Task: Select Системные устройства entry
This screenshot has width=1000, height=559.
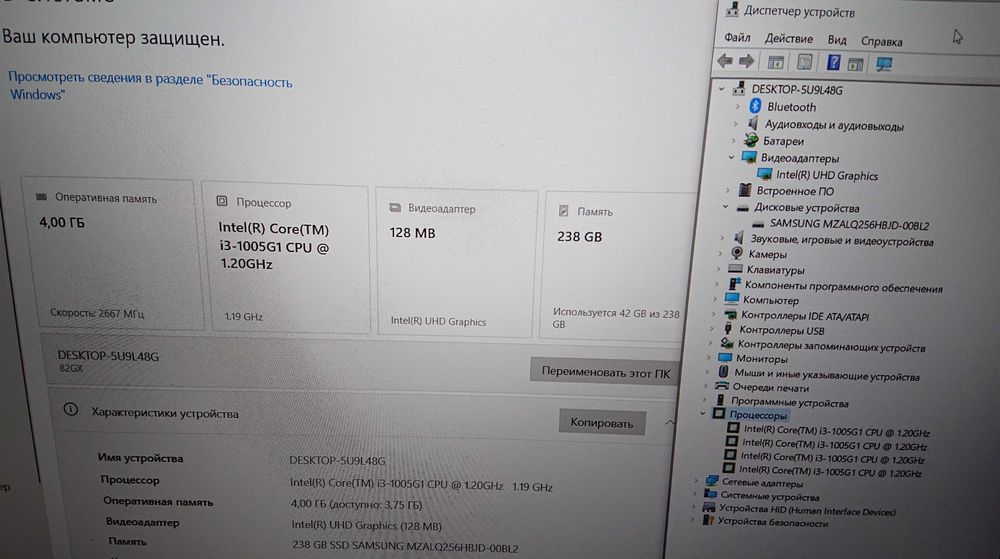Action: (770, 496)
